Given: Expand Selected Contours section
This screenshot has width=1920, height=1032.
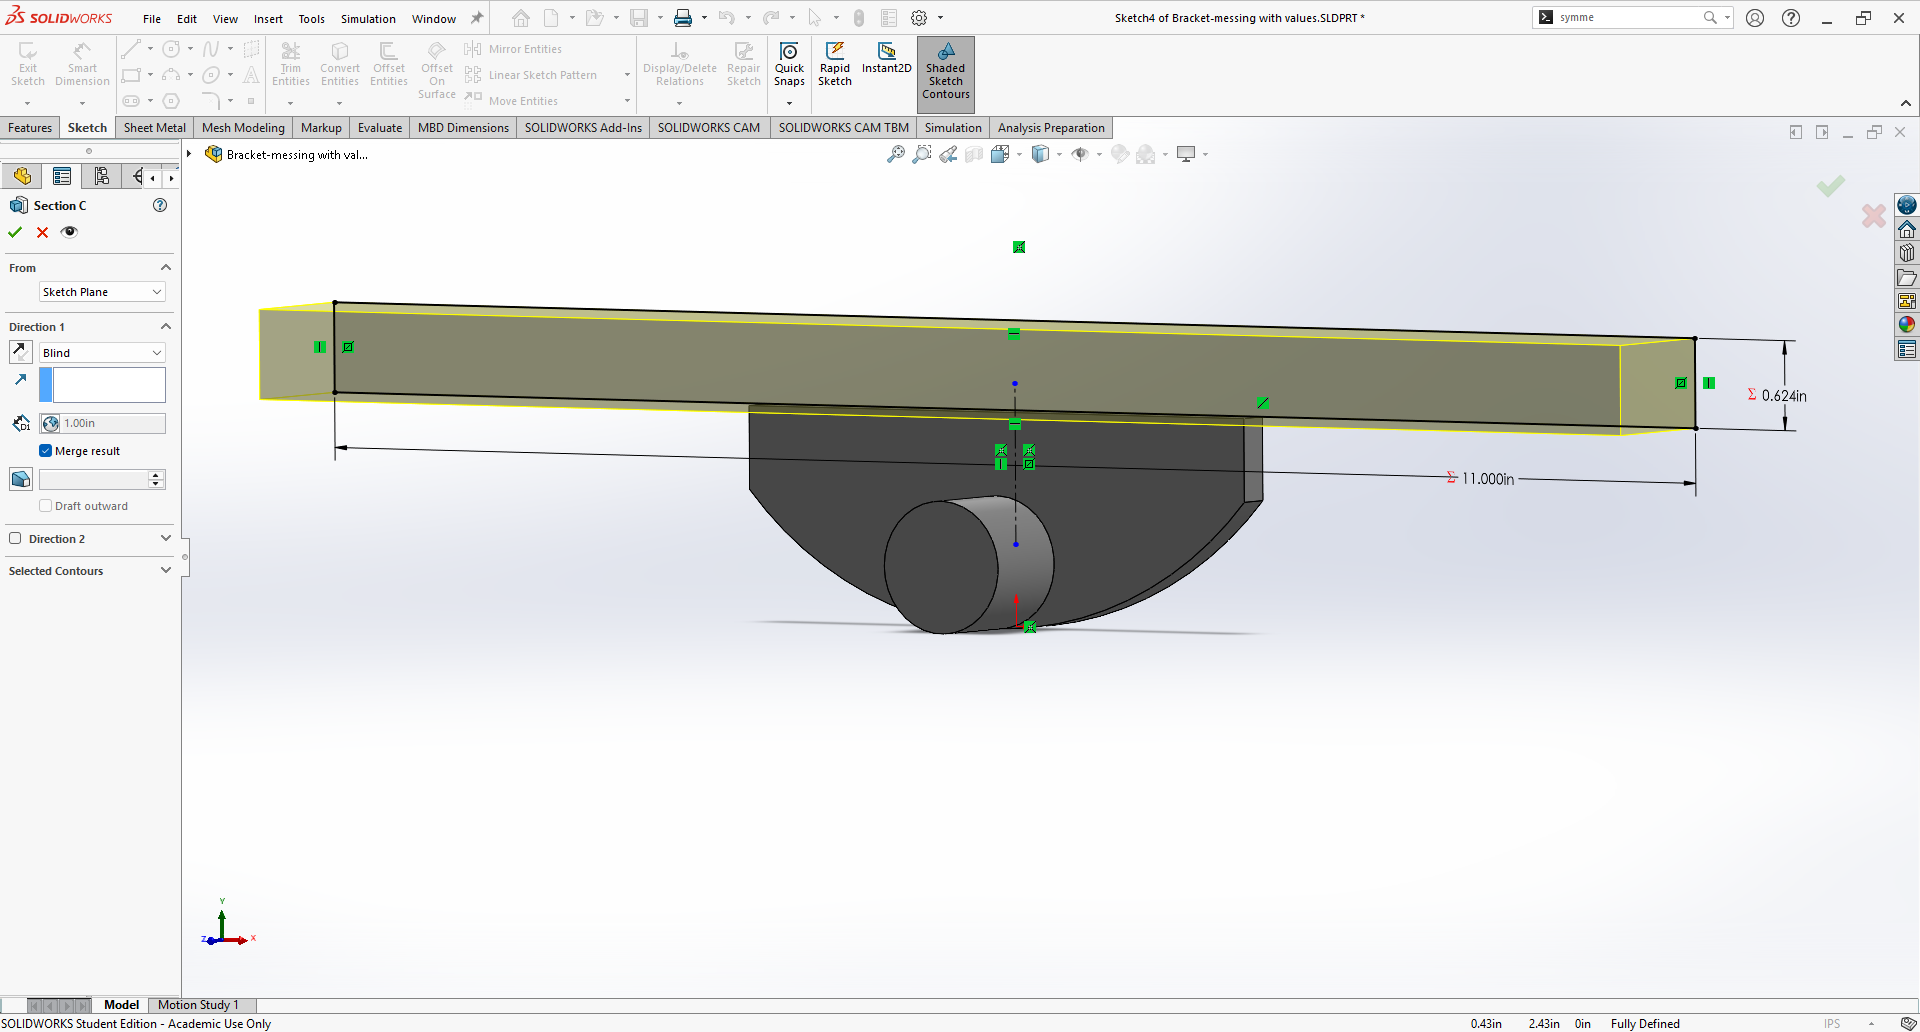Looking at the screenshot, I should pos(166,570).
